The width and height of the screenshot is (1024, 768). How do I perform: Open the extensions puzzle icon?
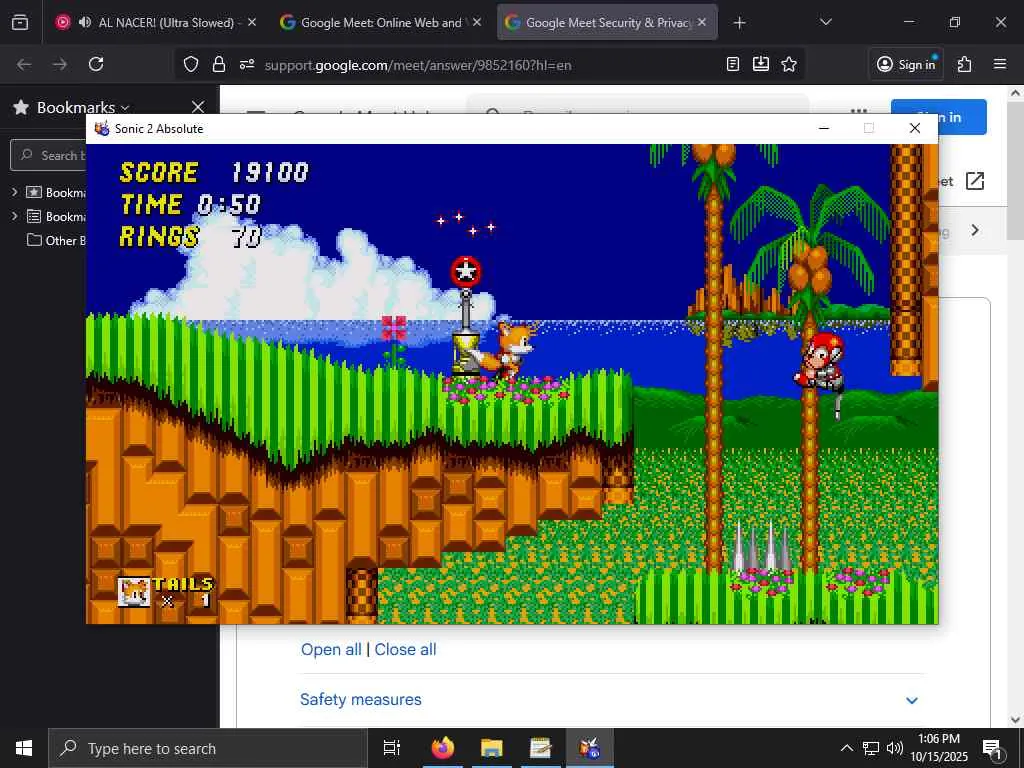[x=965, y=64]
